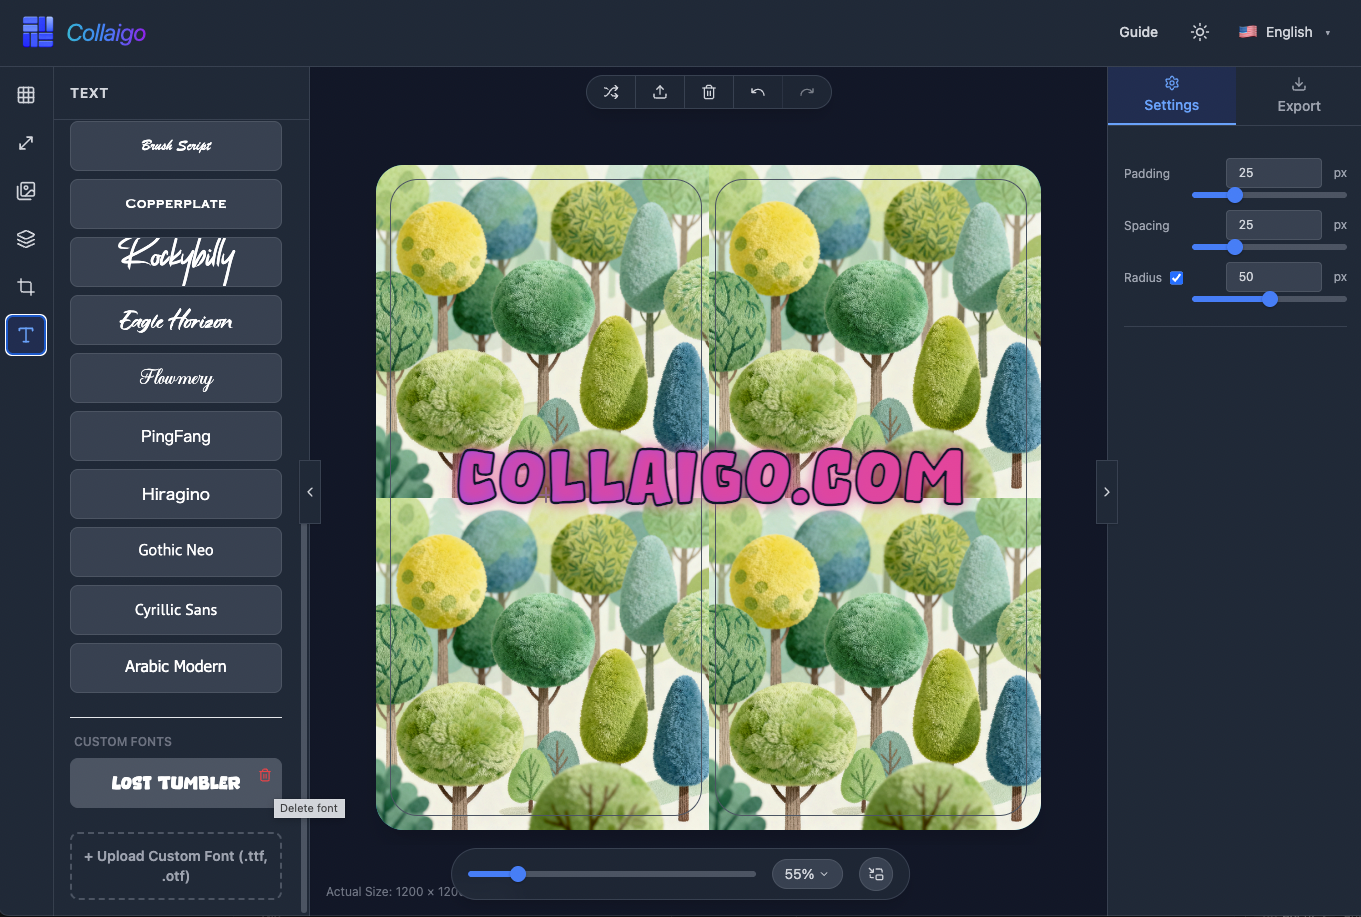Open the grid layout panel icon
Screen dimensions: 1361x917
coord(26,95)
